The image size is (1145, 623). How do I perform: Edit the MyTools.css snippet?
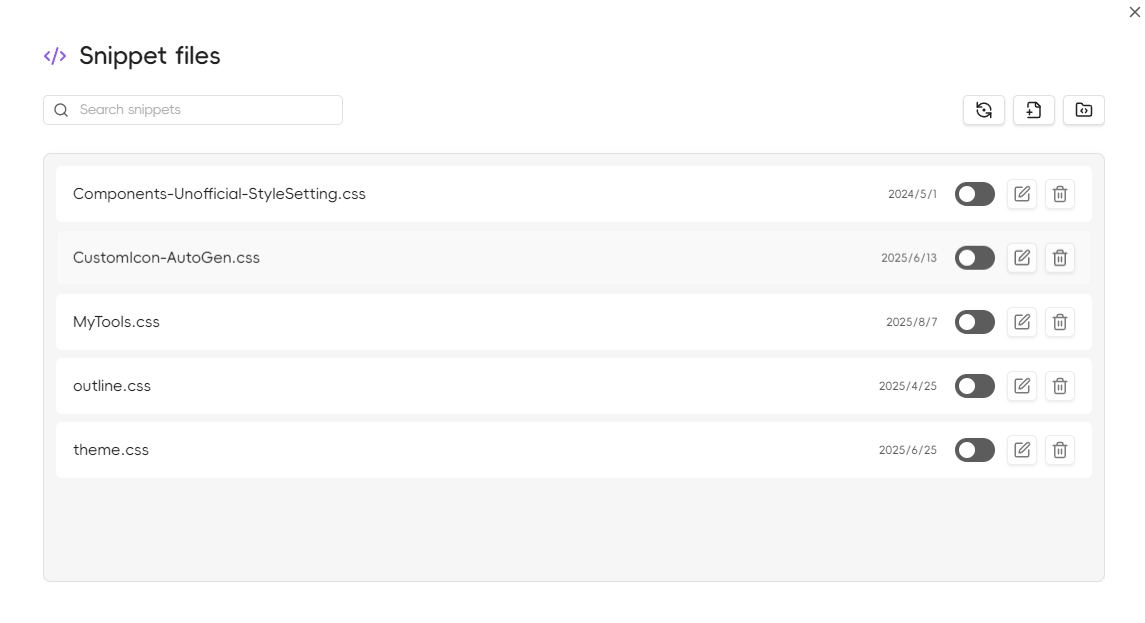(1022, 322)
